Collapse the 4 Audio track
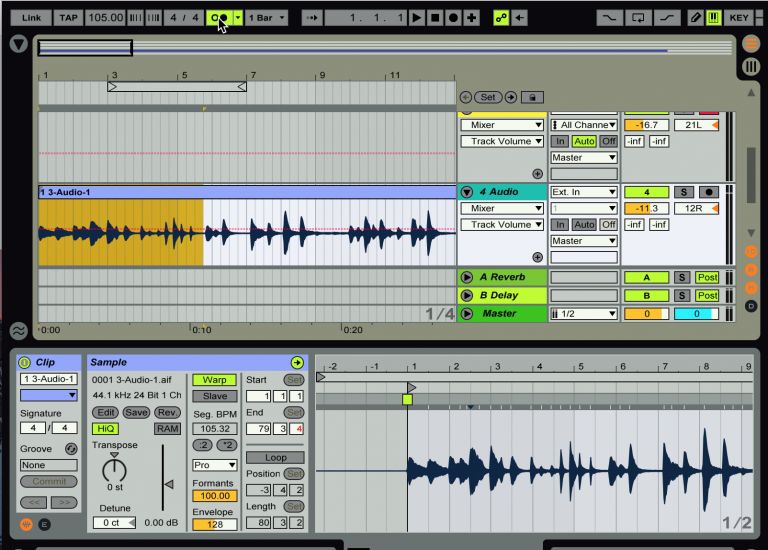 pyautogui.click(x=467, y=192)
